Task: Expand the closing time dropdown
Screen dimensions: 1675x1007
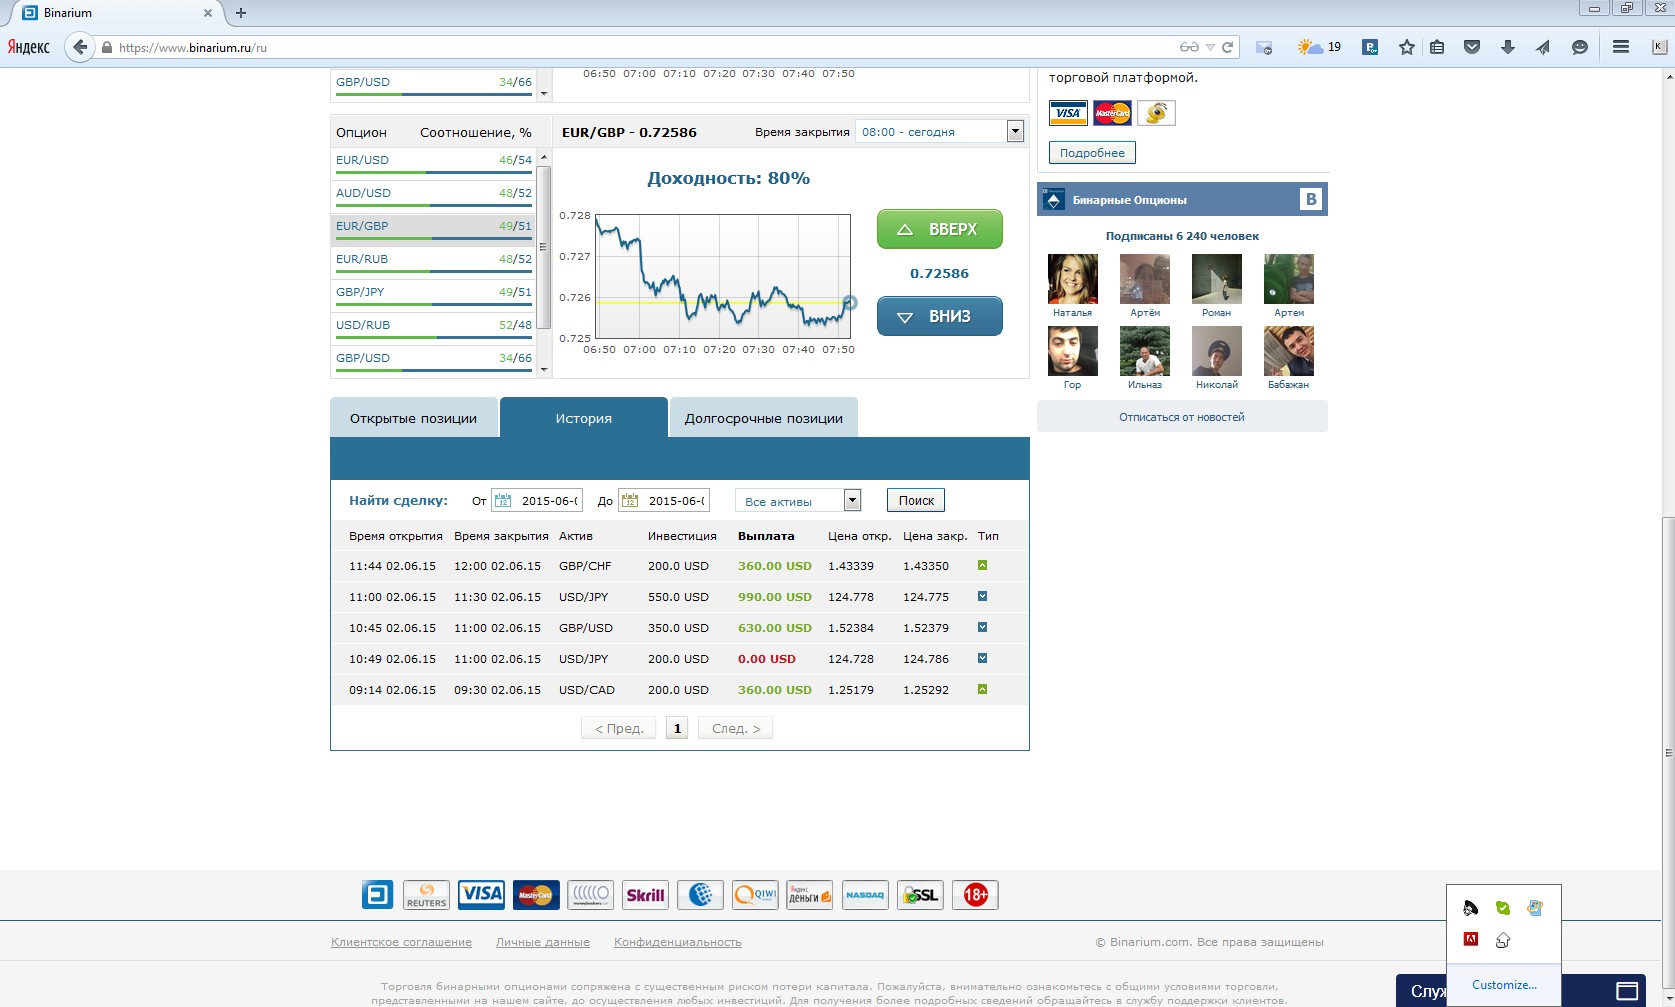Action: (1015, 131)
